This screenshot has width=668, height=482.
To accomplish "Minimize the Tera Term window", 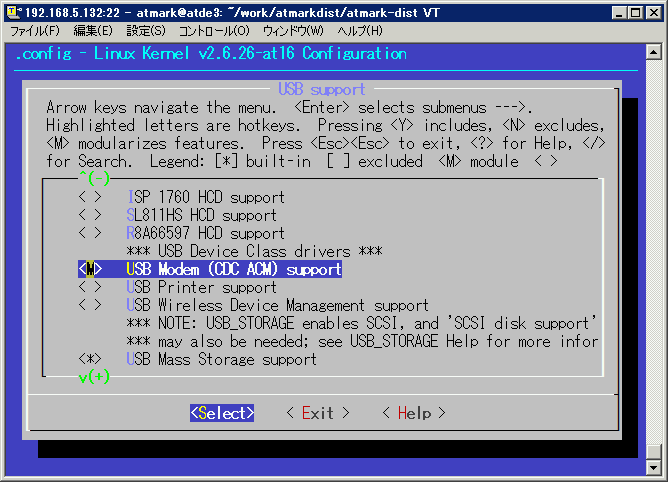I will 619,13.
